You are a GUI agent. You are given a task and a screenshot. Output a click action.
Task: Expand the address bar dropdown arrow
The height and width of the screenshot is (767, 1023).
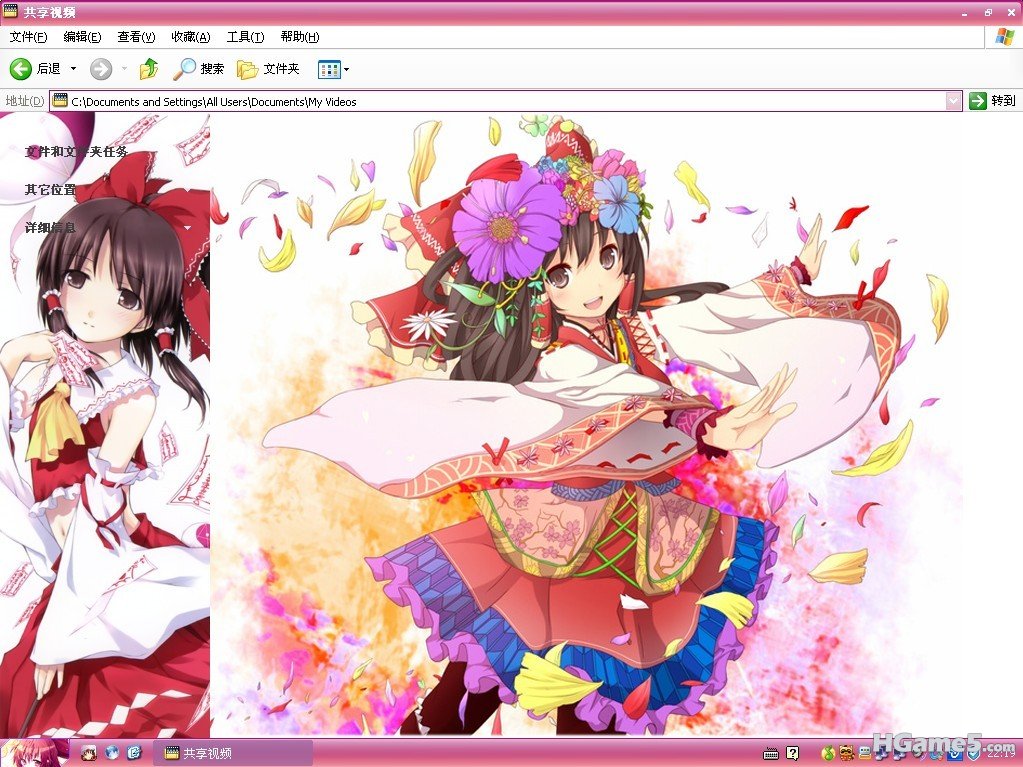954,101
